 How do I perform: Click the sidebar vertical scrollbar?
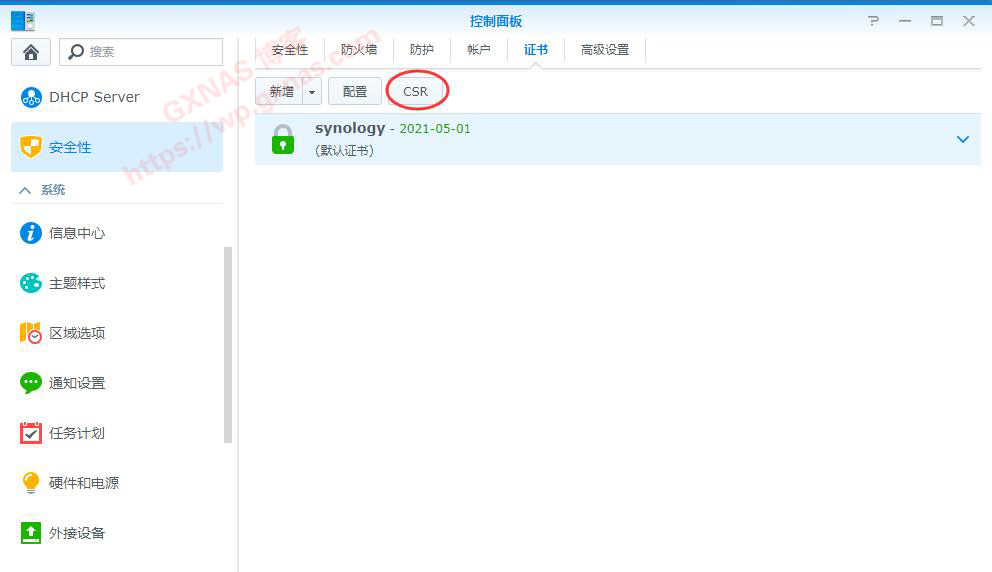click(228, 345)
